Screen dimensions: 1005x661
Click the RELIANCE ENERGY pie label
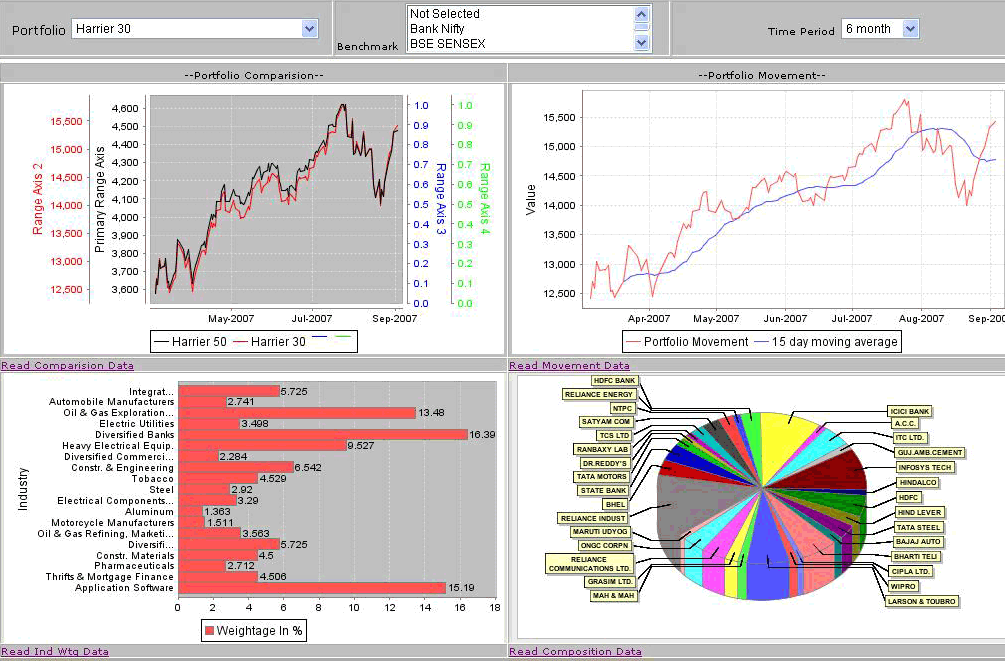click(599, 394)
